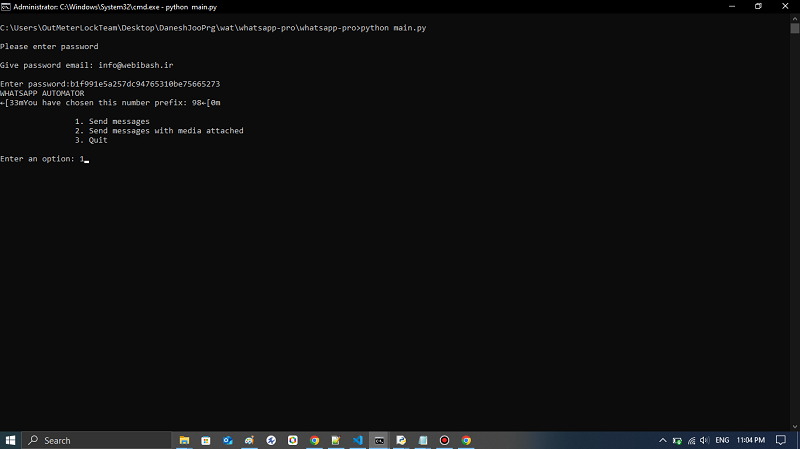Open the green-dot tray status icon
800x449 pixels.
(x=677, y=440)
